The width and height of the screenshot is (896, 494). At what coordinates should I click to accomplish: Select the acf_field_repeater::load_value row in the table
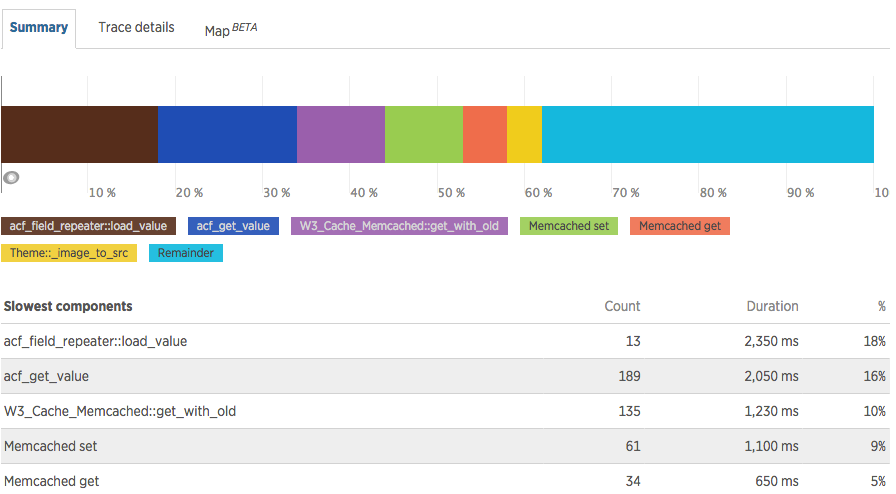[95, 341]
